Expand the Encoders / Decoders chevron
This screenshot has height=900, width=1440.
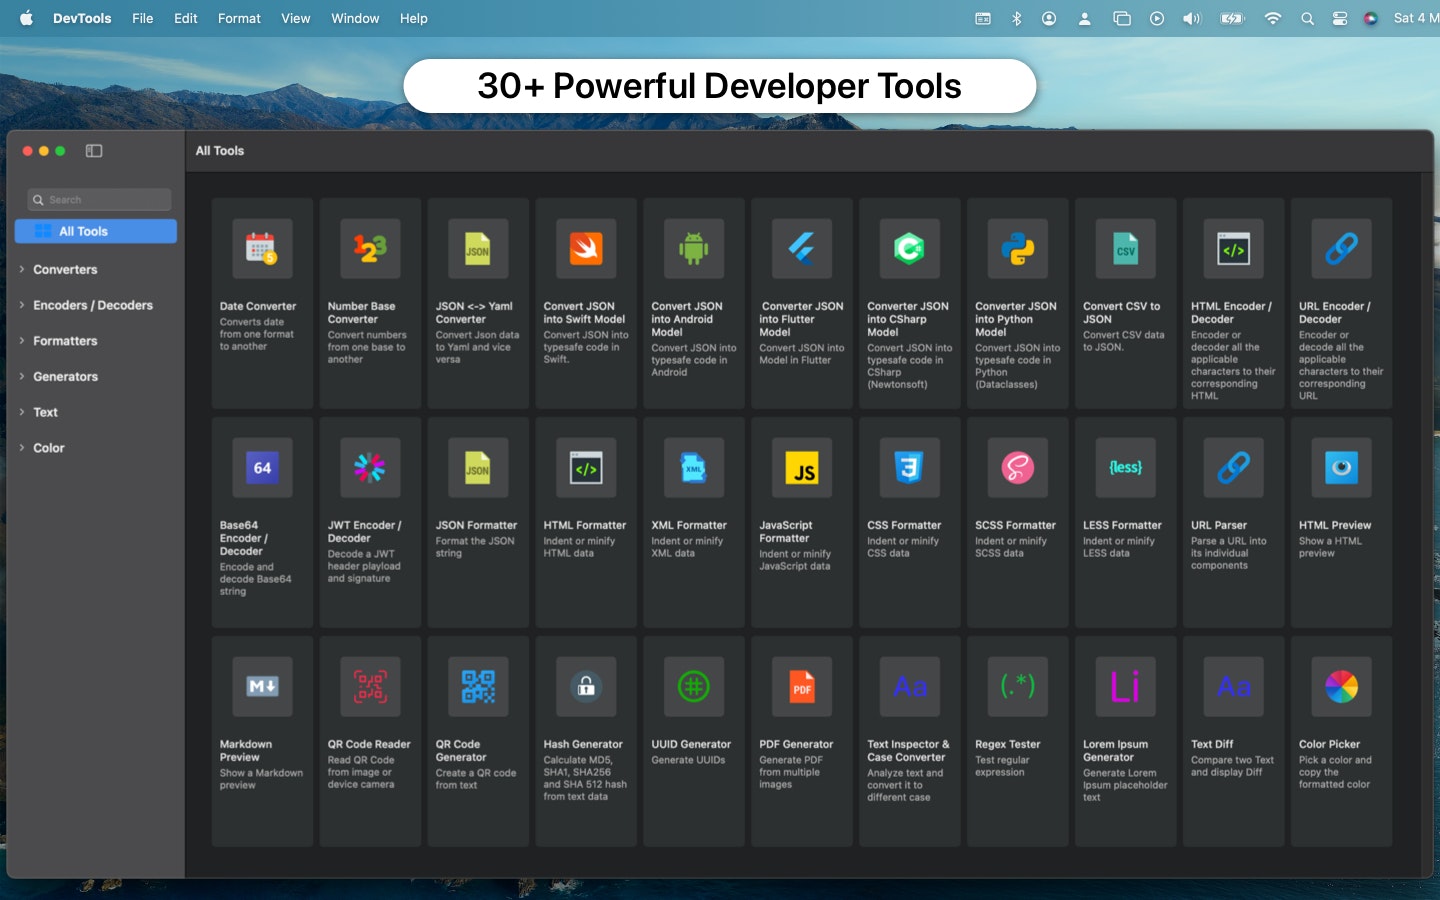[22, 305]
